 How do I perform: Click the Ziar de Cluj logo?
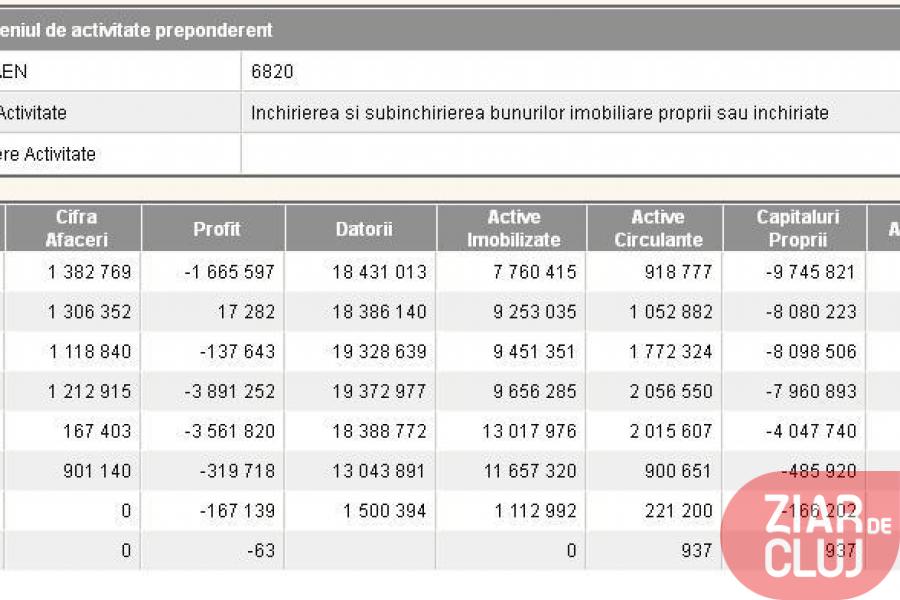pos(811,536)
